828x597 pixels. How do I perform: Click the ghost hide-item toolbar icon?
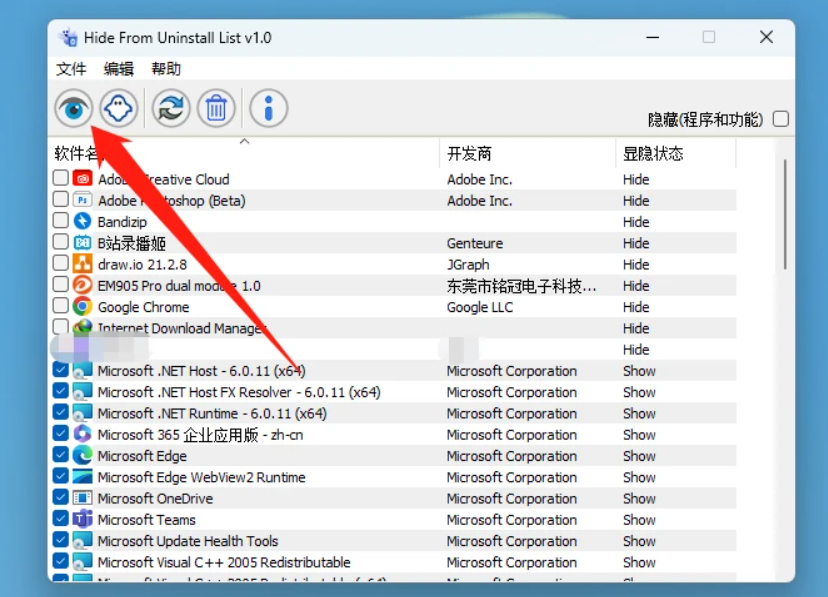[x=118, y=109]
